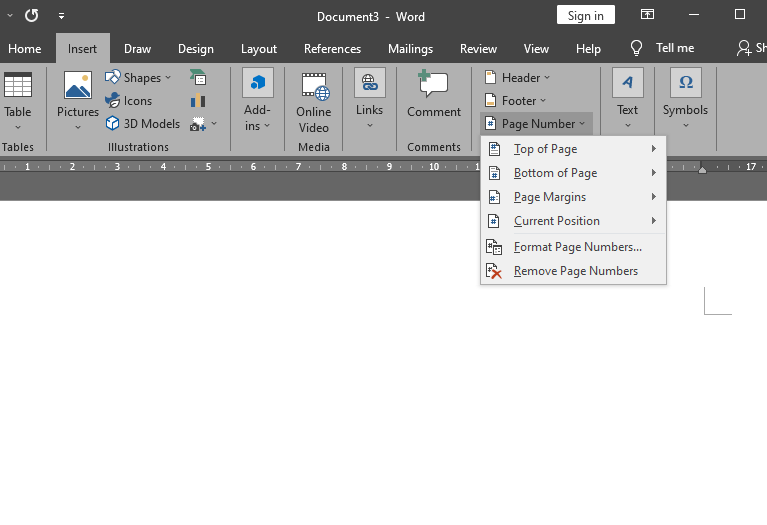Select Format Page Numbers option
The width and height of the screenshot is (767, 525).
tap(577, 247)
